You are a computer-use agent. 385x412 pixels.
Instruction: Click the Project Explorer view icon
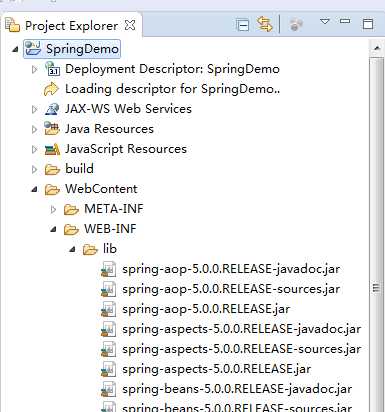[x=13, y=25]
